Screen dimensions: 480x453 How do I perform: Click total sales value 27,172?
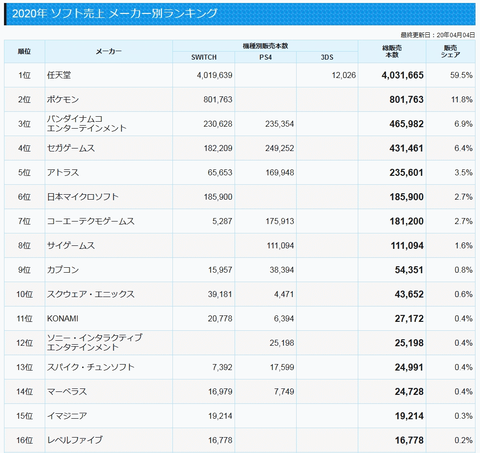point(409,319)
